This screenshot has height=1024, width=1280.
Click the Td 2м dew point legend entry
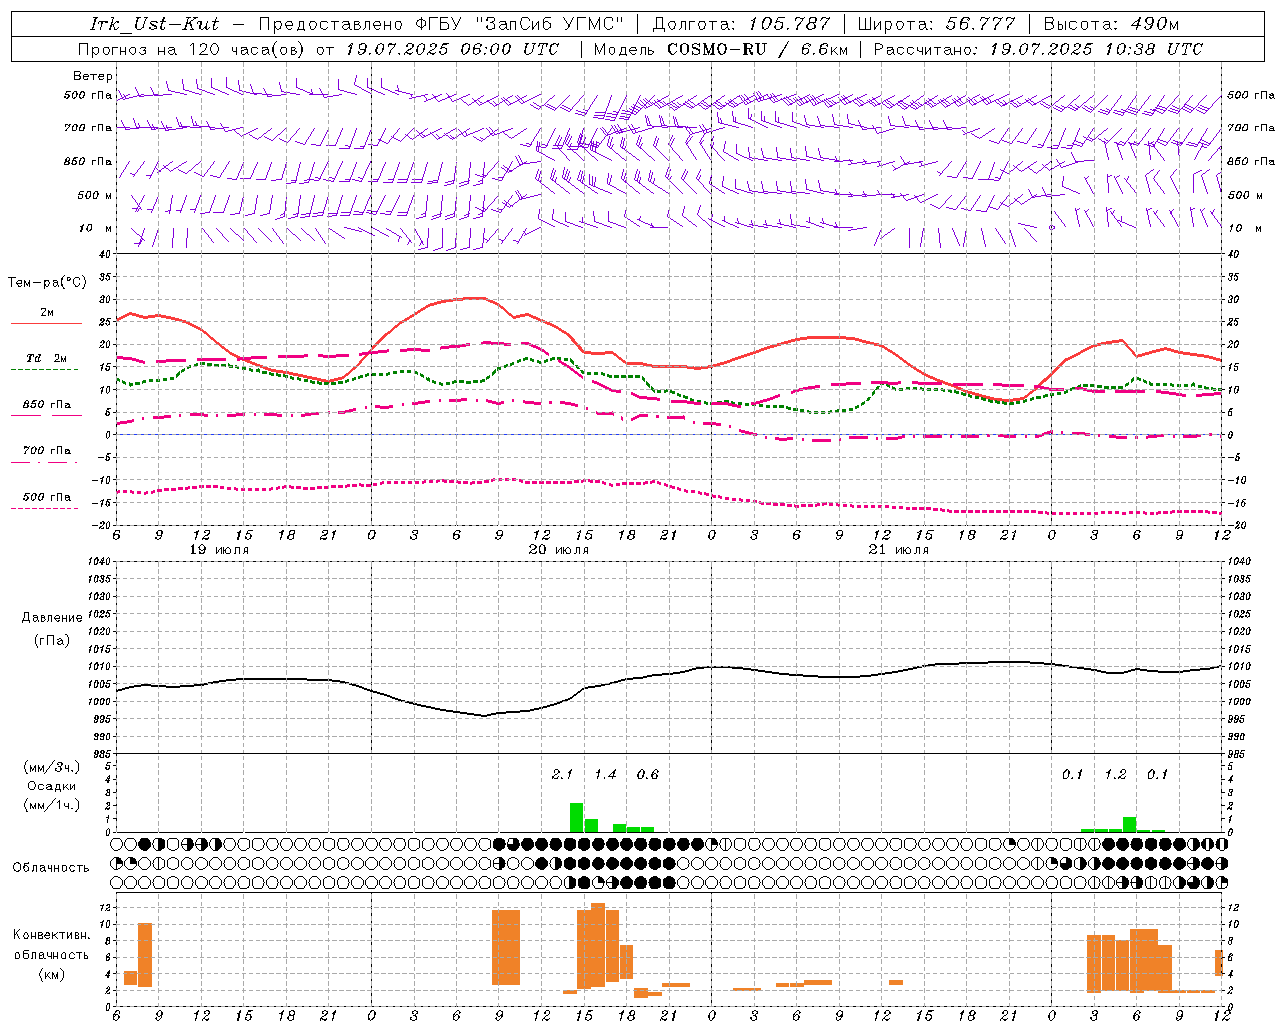(46, 358)
